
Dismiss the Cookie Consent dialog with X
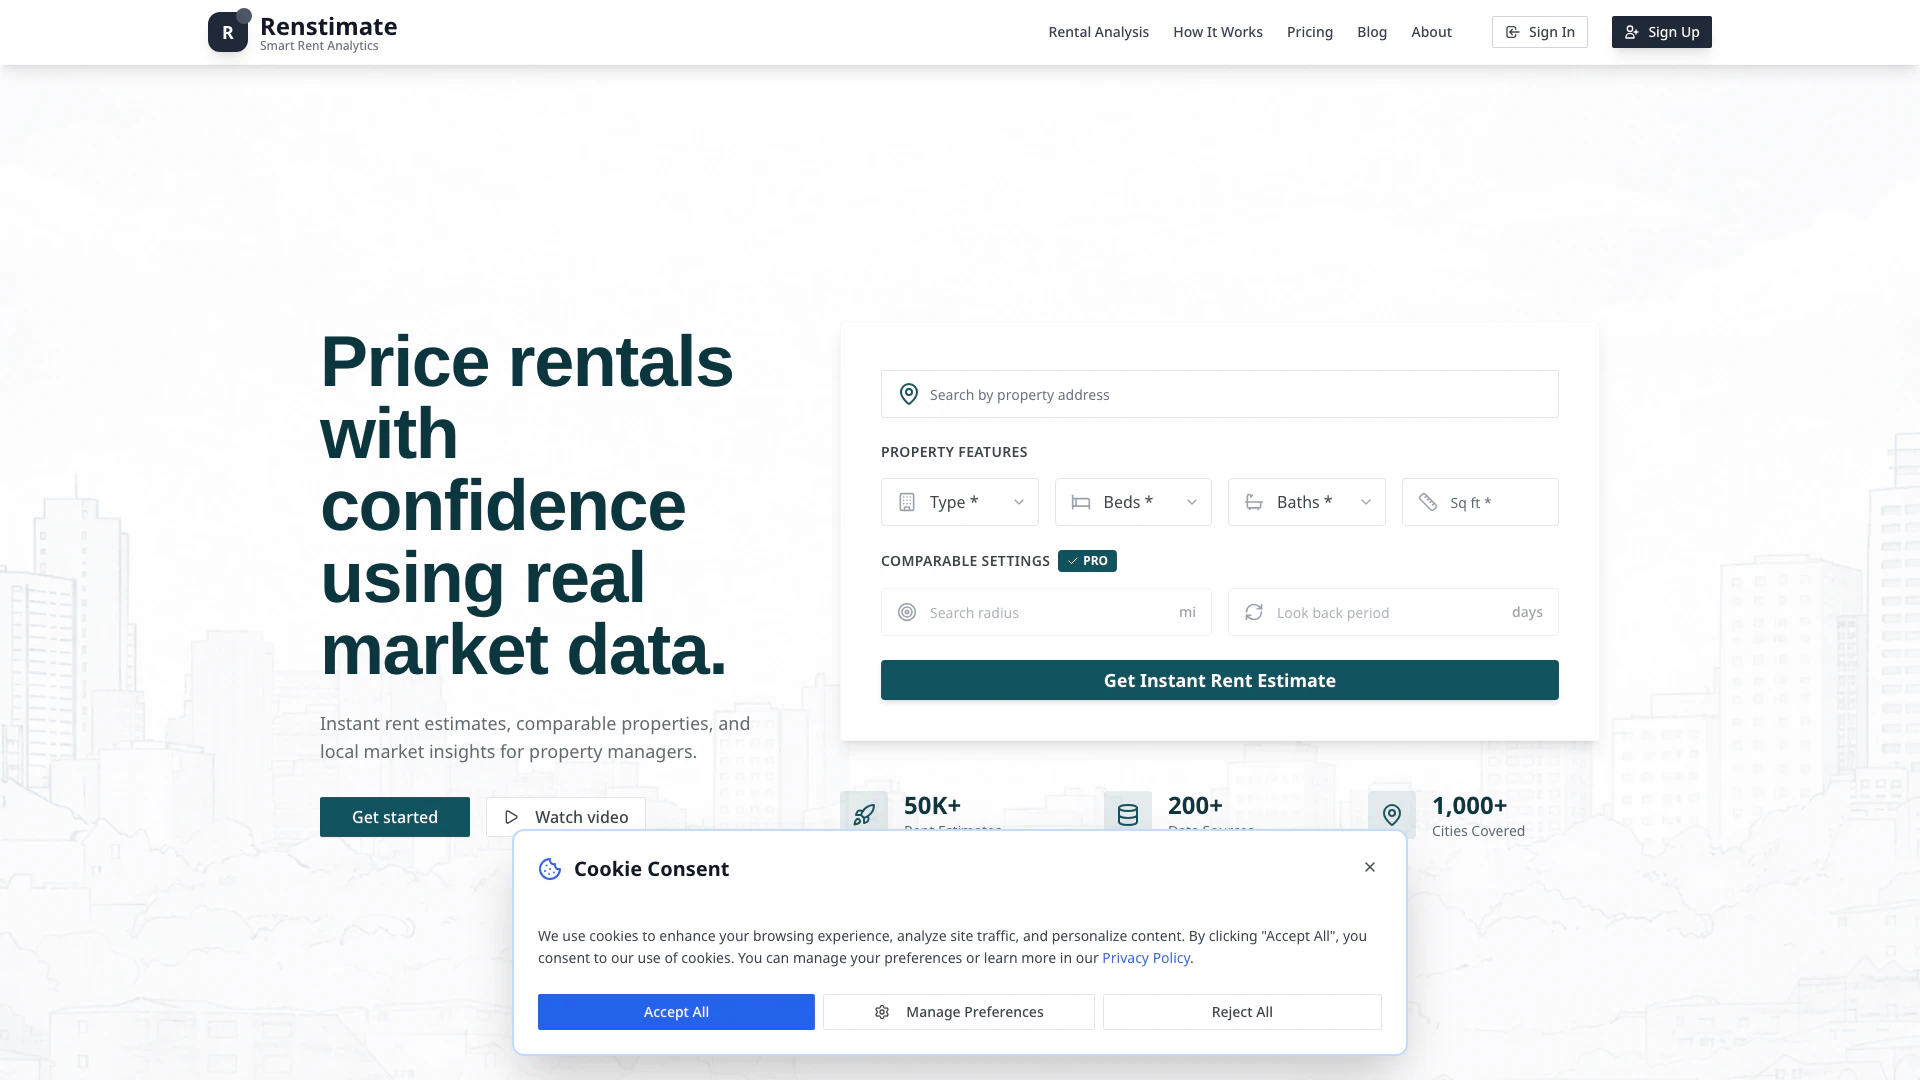(1369, 867)
